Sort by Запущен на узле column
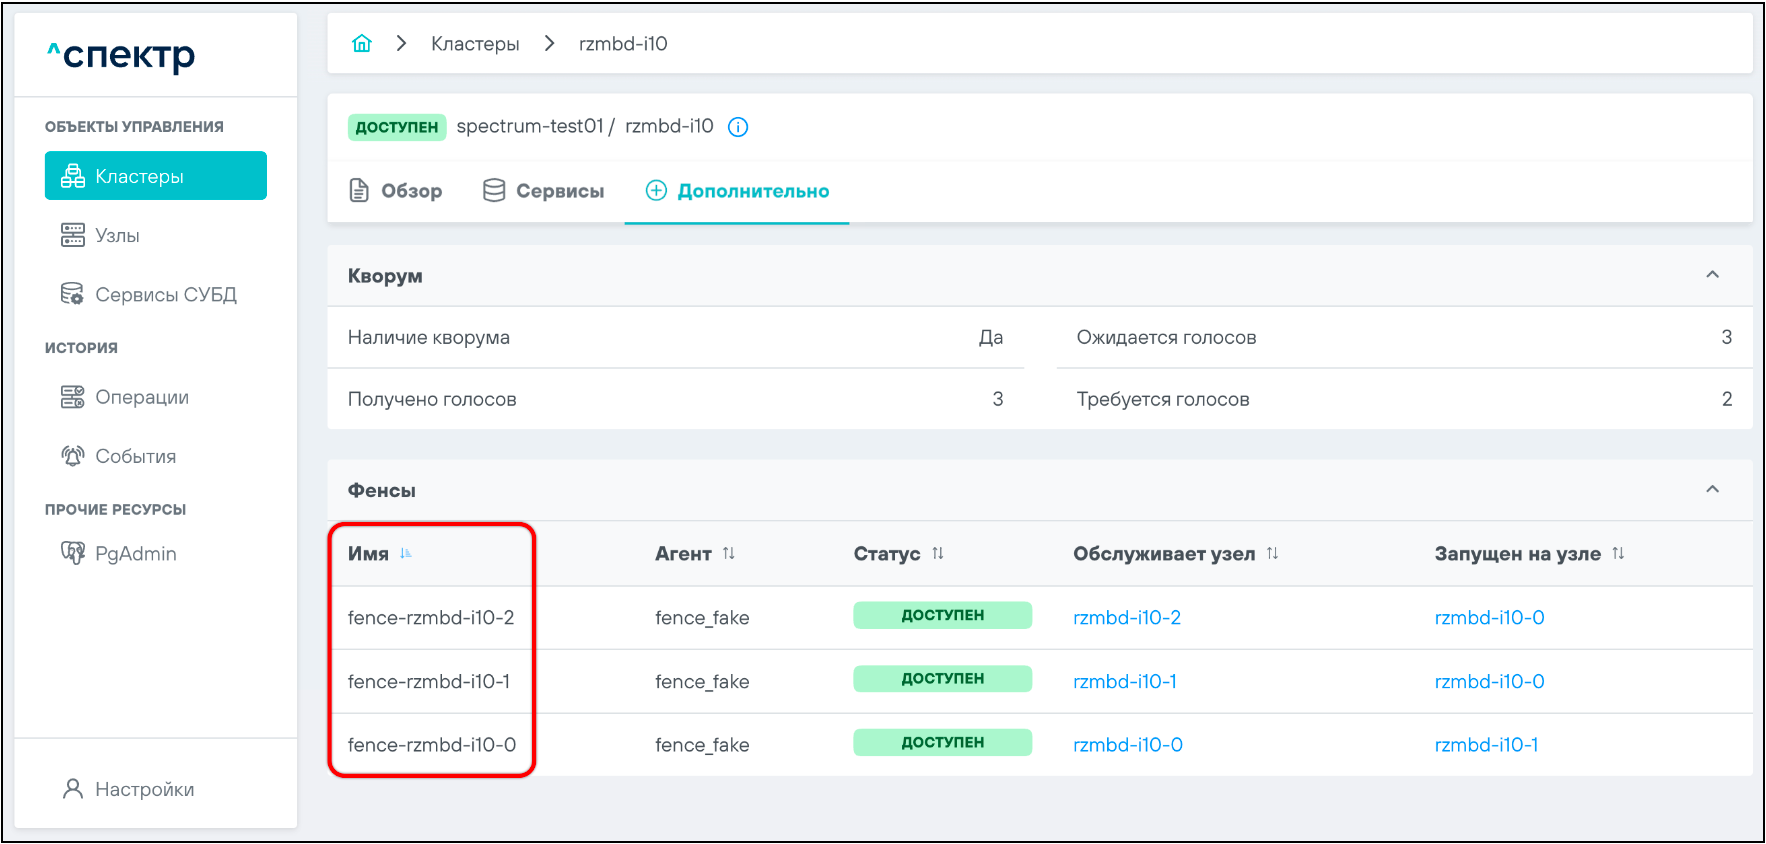This screenshot has height=844, width=1766. (1617, 554)
